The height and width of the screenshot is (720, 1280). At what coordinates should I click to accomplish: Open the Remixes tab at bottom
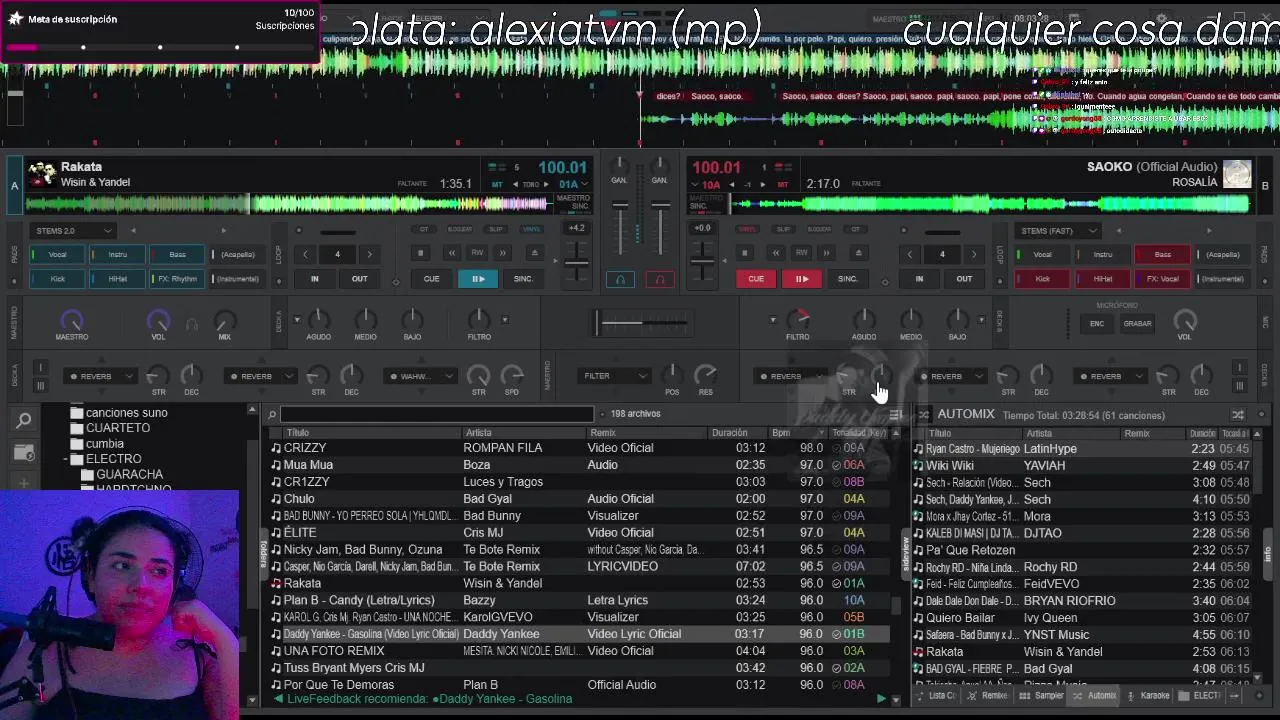(989, 695)
